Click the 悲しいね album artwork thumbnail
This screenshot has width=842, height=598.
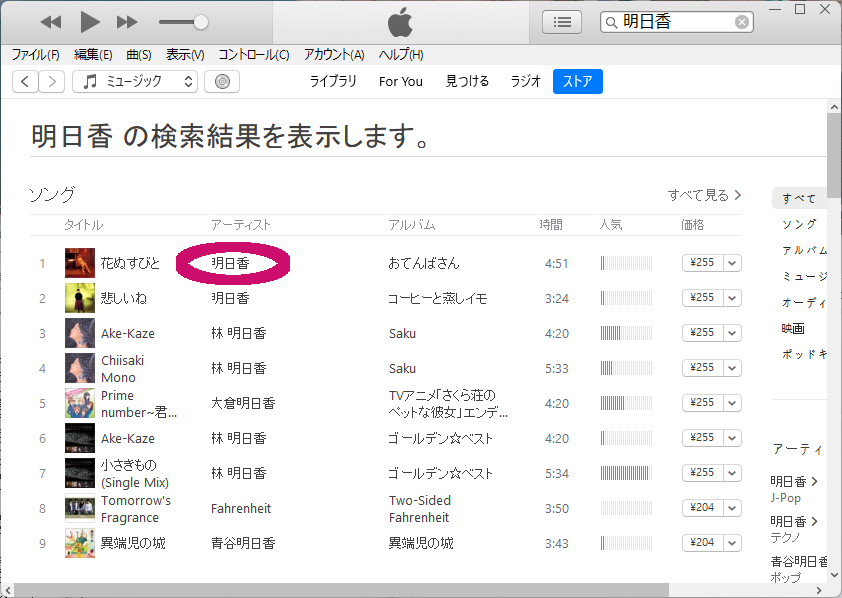pos(80,298)
